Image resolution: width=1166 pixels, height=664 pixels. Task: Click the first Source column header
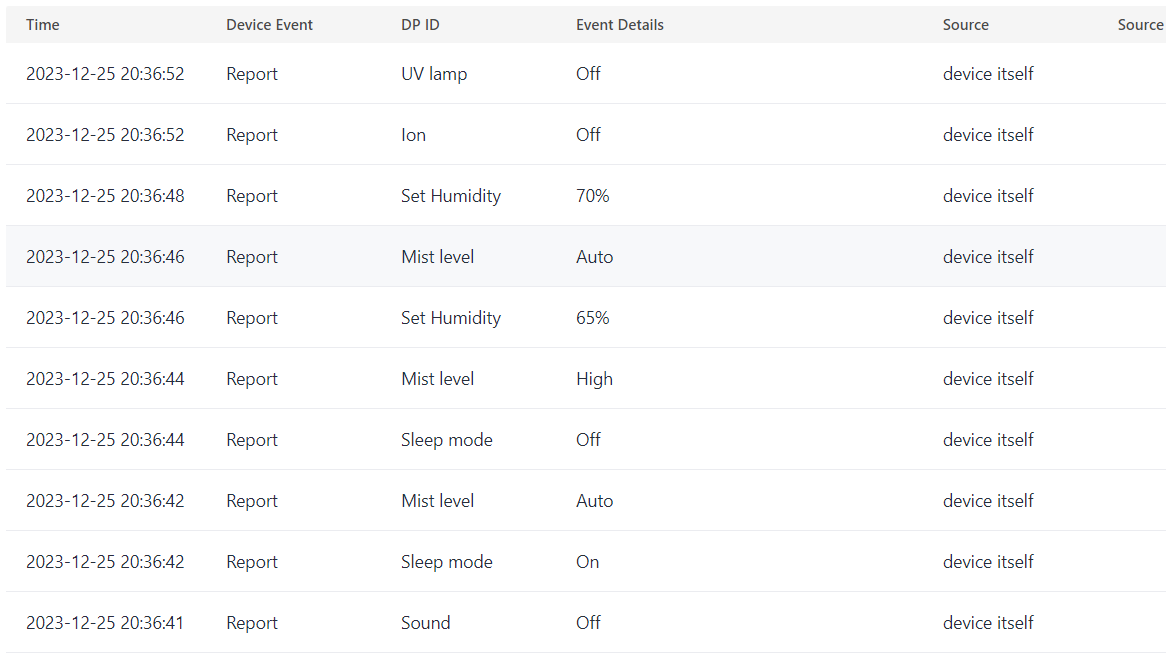tap(965, 25)
